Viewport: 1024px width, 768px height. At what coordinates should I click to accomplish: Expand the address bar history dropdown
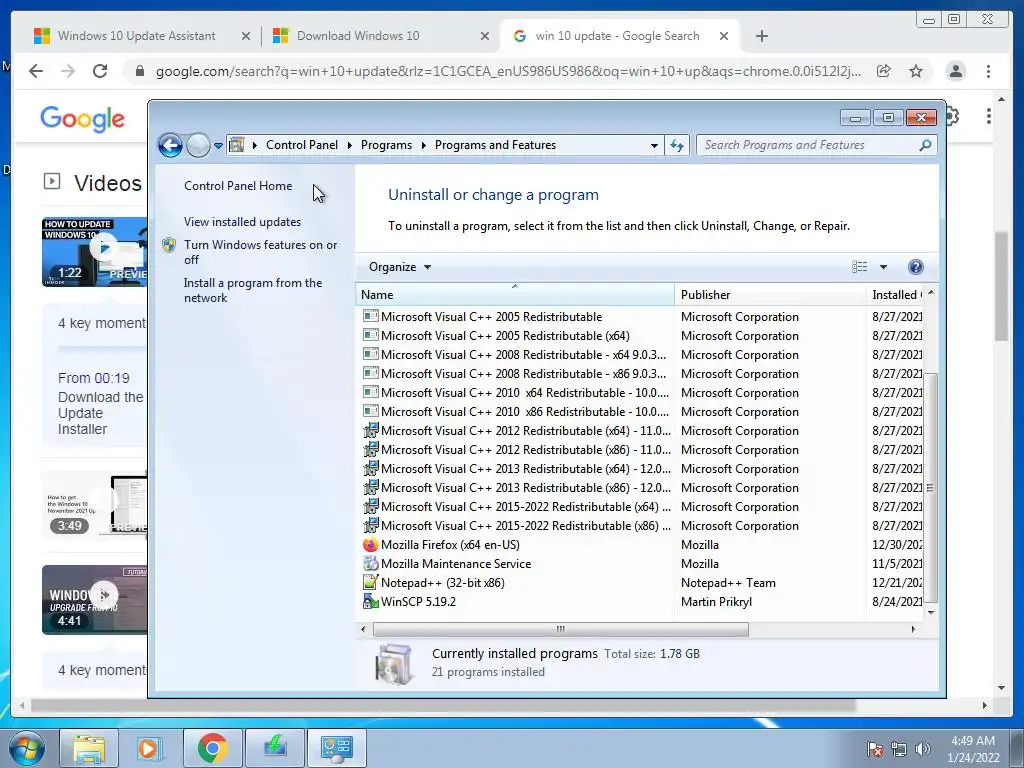pyautogui.click(x=654, y=146)
